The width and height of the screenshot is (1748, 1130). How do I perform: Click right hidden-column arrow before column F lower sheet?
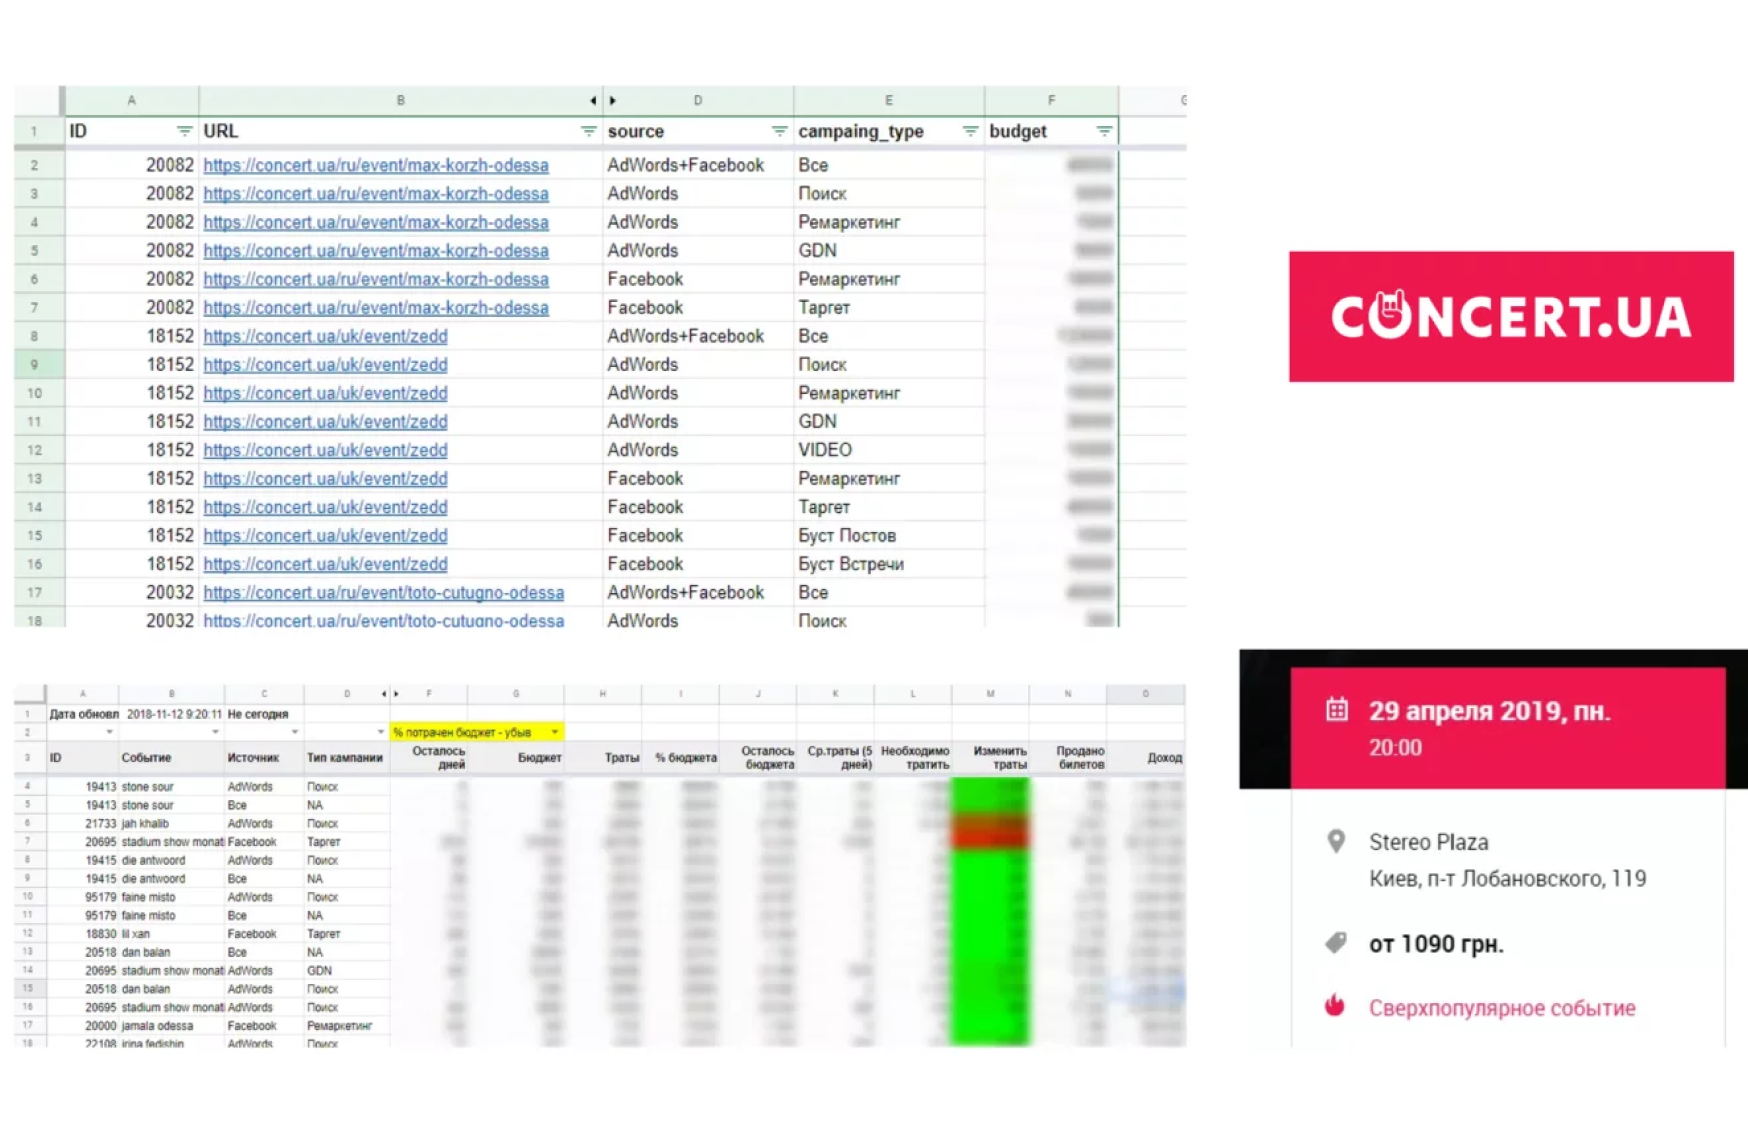click(x=397, y=693)
